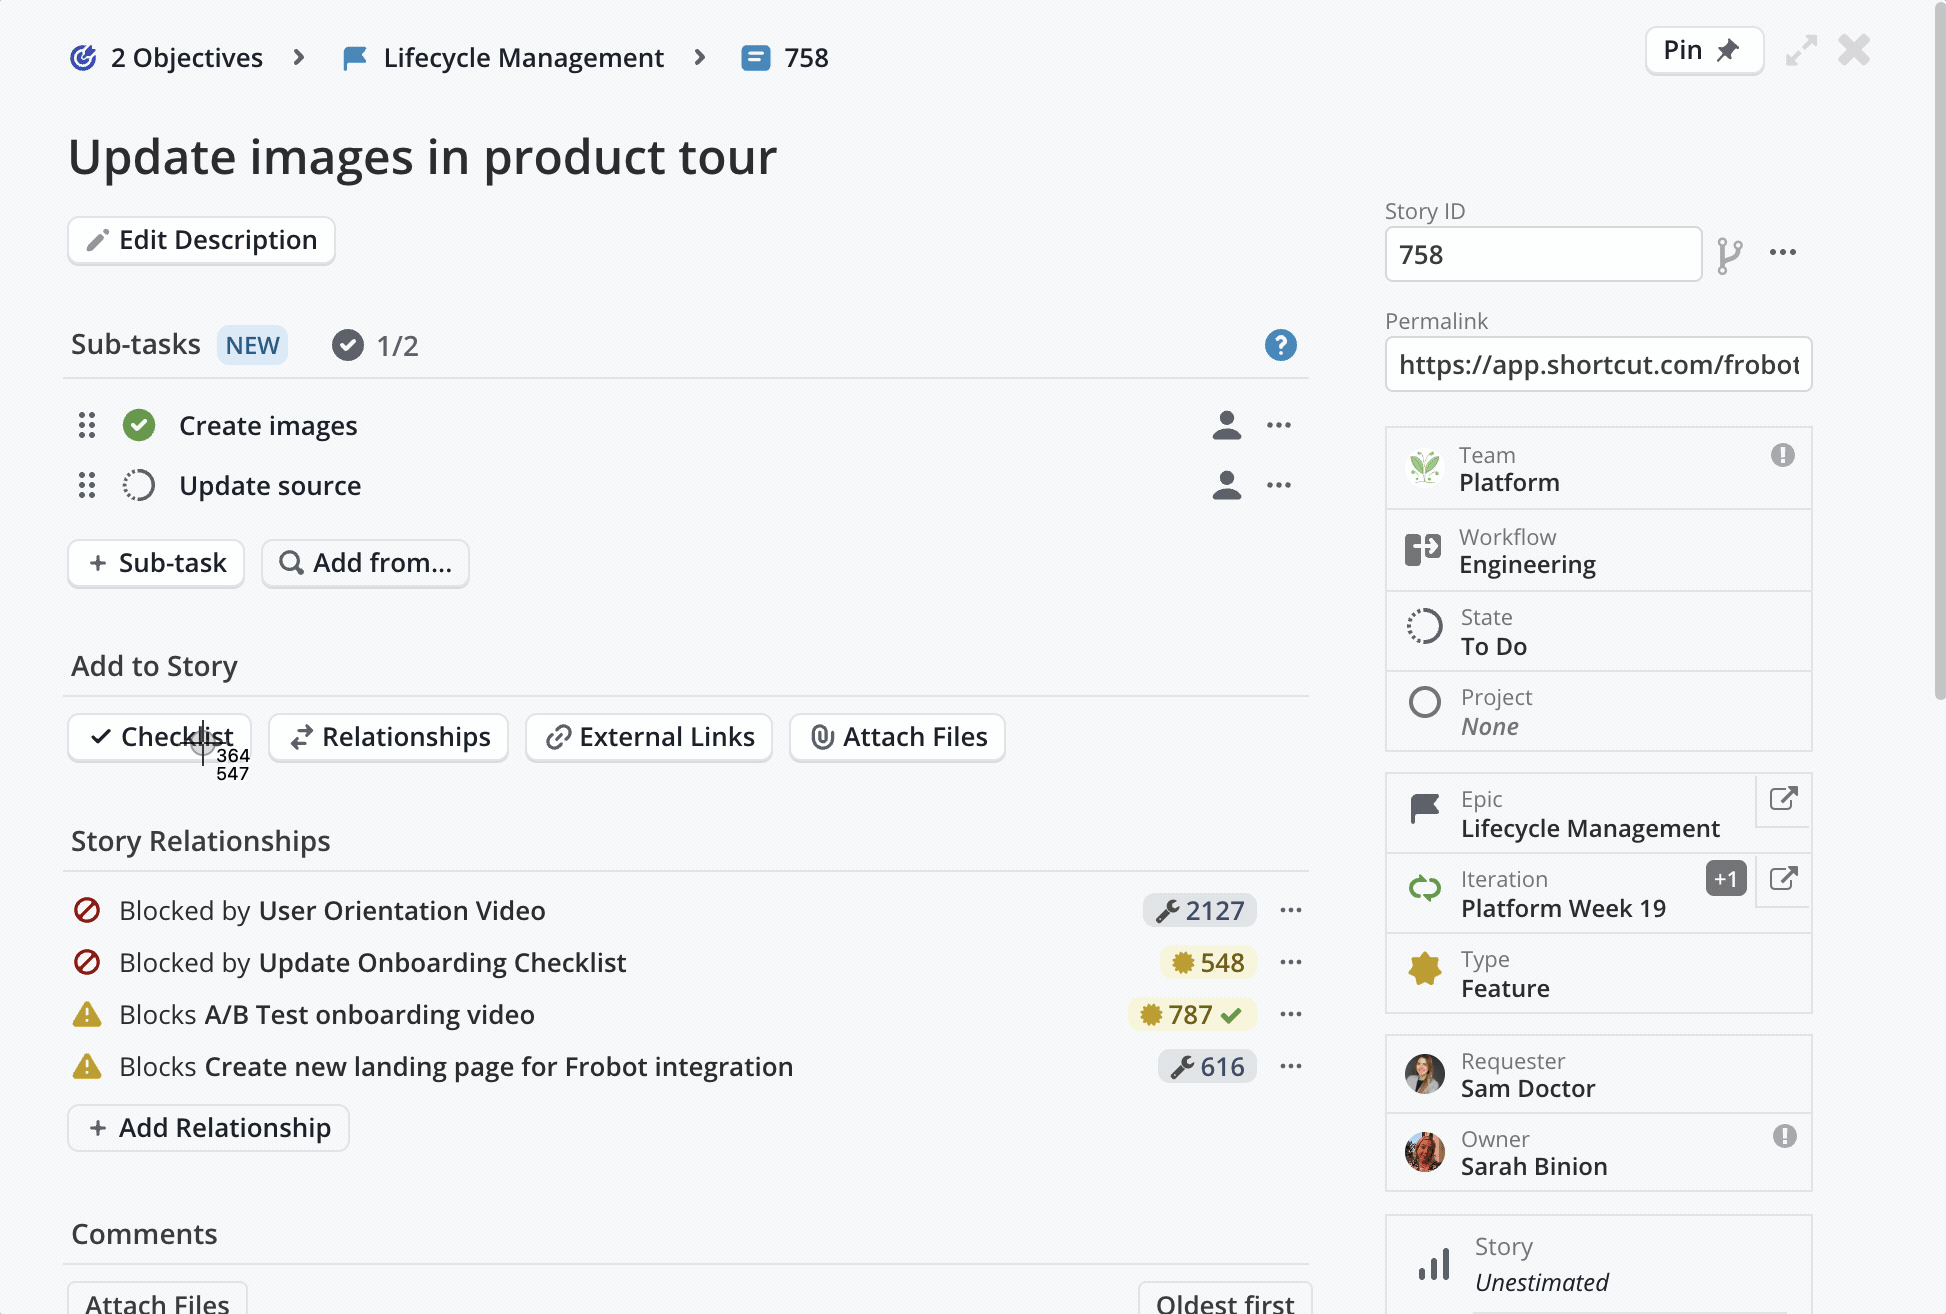1946x1314 pixels.
Task: Navigate to 2 Objectives in the breadcrumb
Action: pos(186,57)
